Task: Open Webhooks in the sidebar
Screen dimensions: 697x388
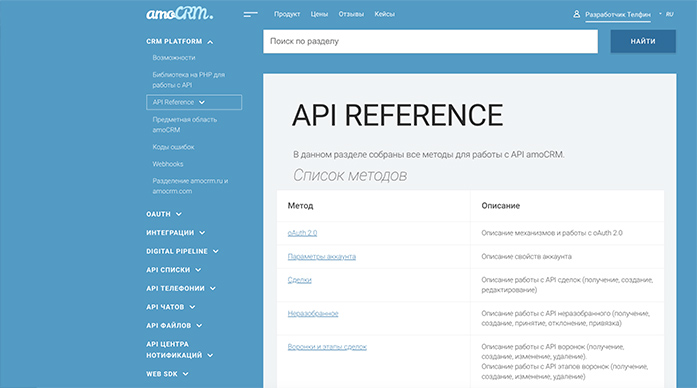Action: [168, 164]
